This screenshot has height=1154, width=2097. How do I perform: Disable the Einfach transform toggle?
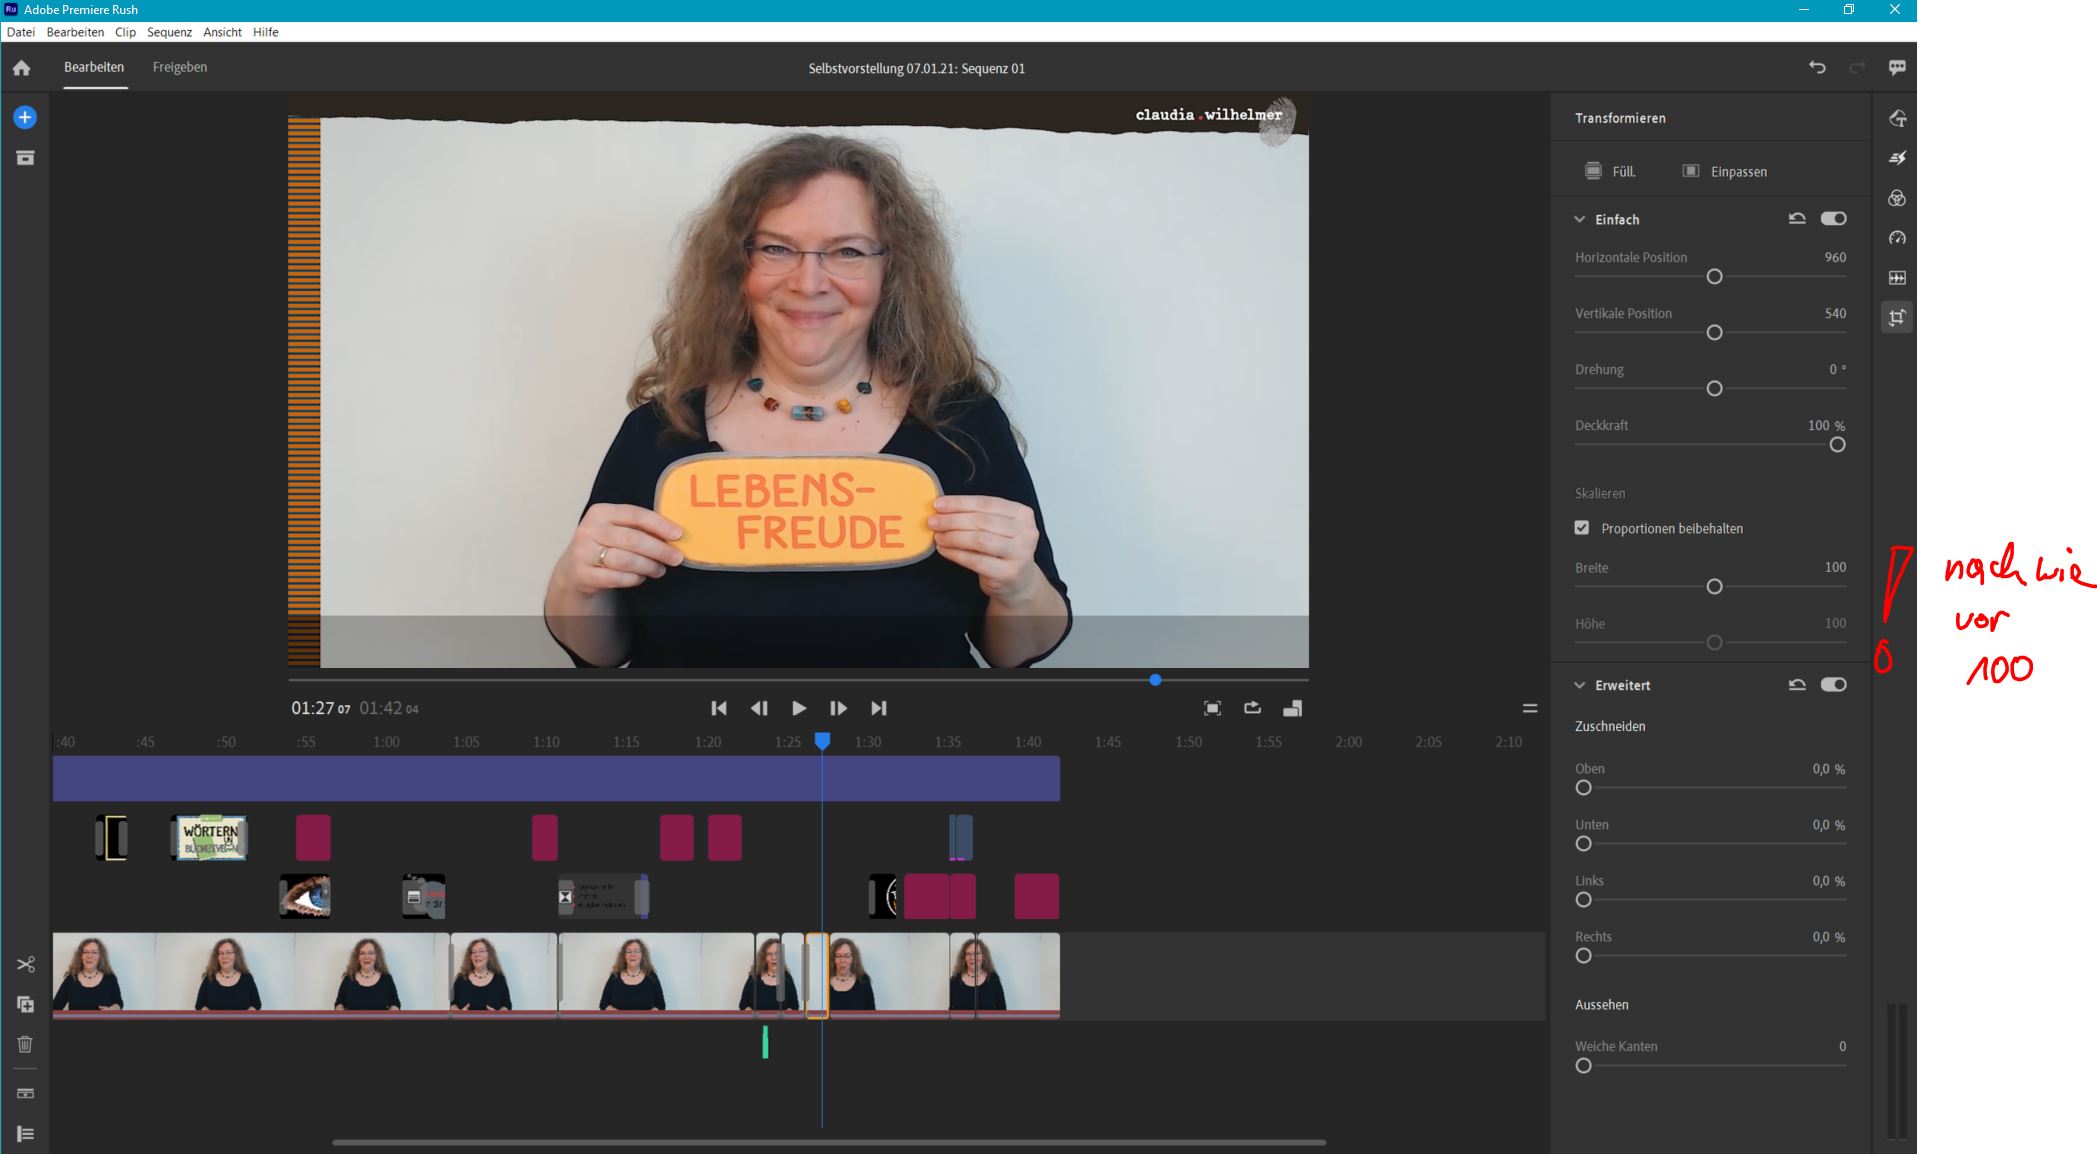[1834, 218]
